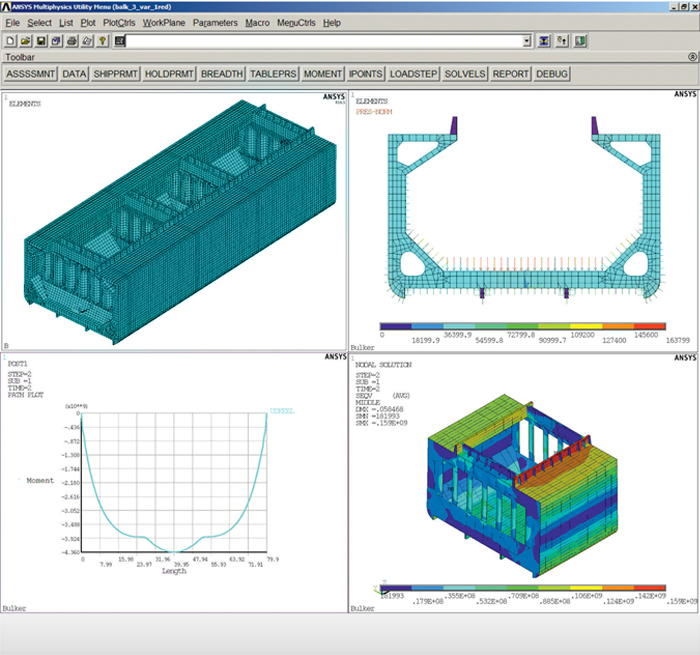
Task: Open the Pan-Zoom-Rotate tool icon
Action: pos(56,41)
